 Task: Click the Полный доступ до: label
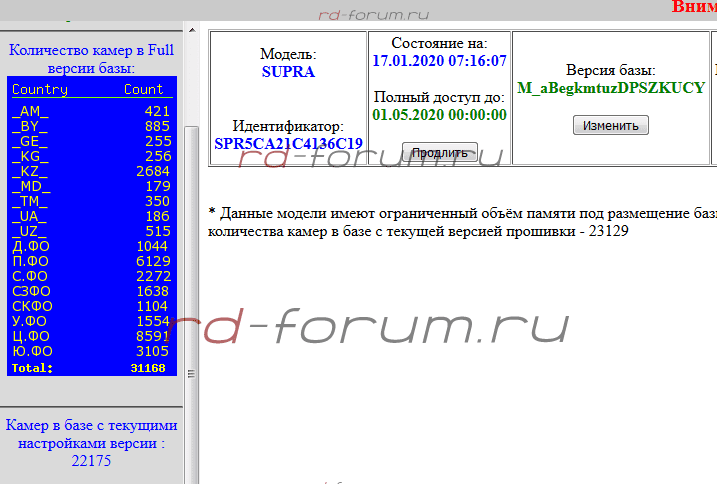439,97
